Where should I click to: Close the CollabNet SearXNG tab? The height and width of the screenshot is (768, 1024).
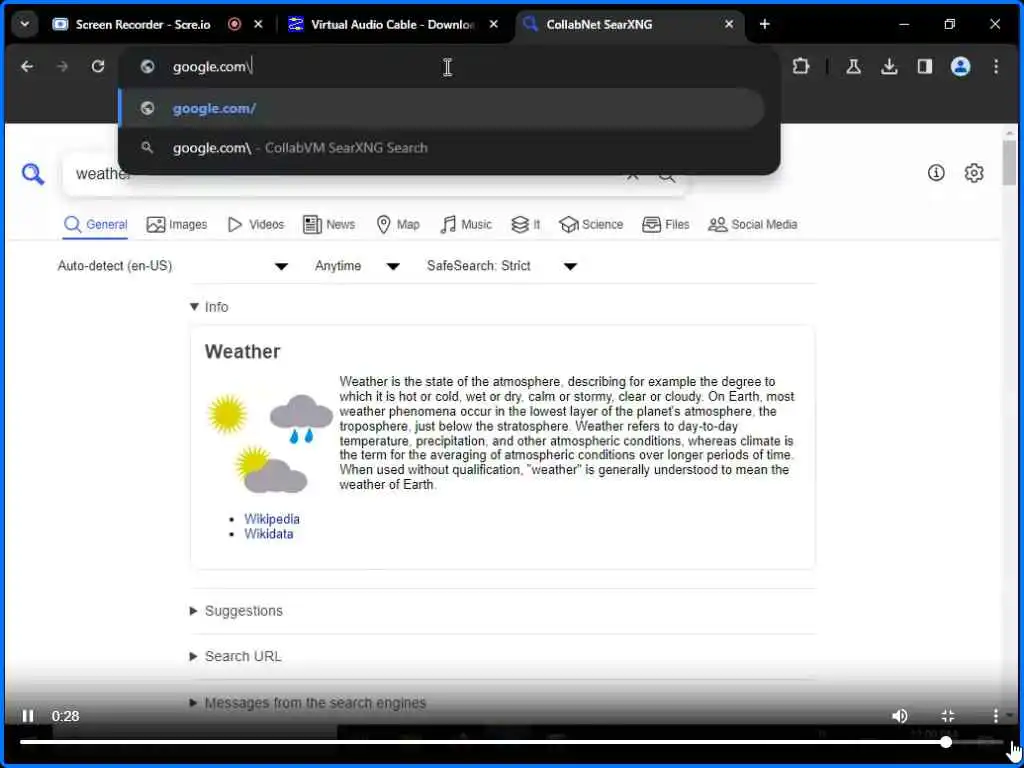tap(729, 24)
